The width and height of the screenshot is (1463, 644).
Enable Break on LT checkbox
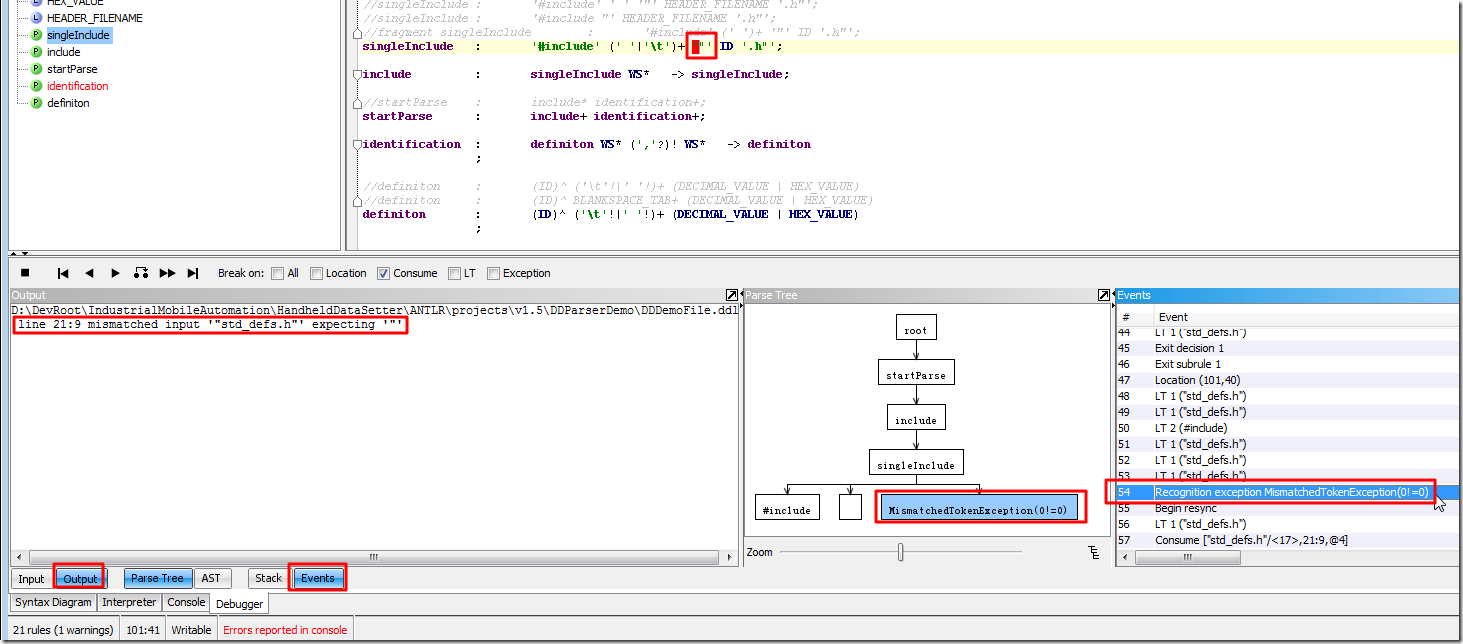pyautogui.click(x=455, y=273)
